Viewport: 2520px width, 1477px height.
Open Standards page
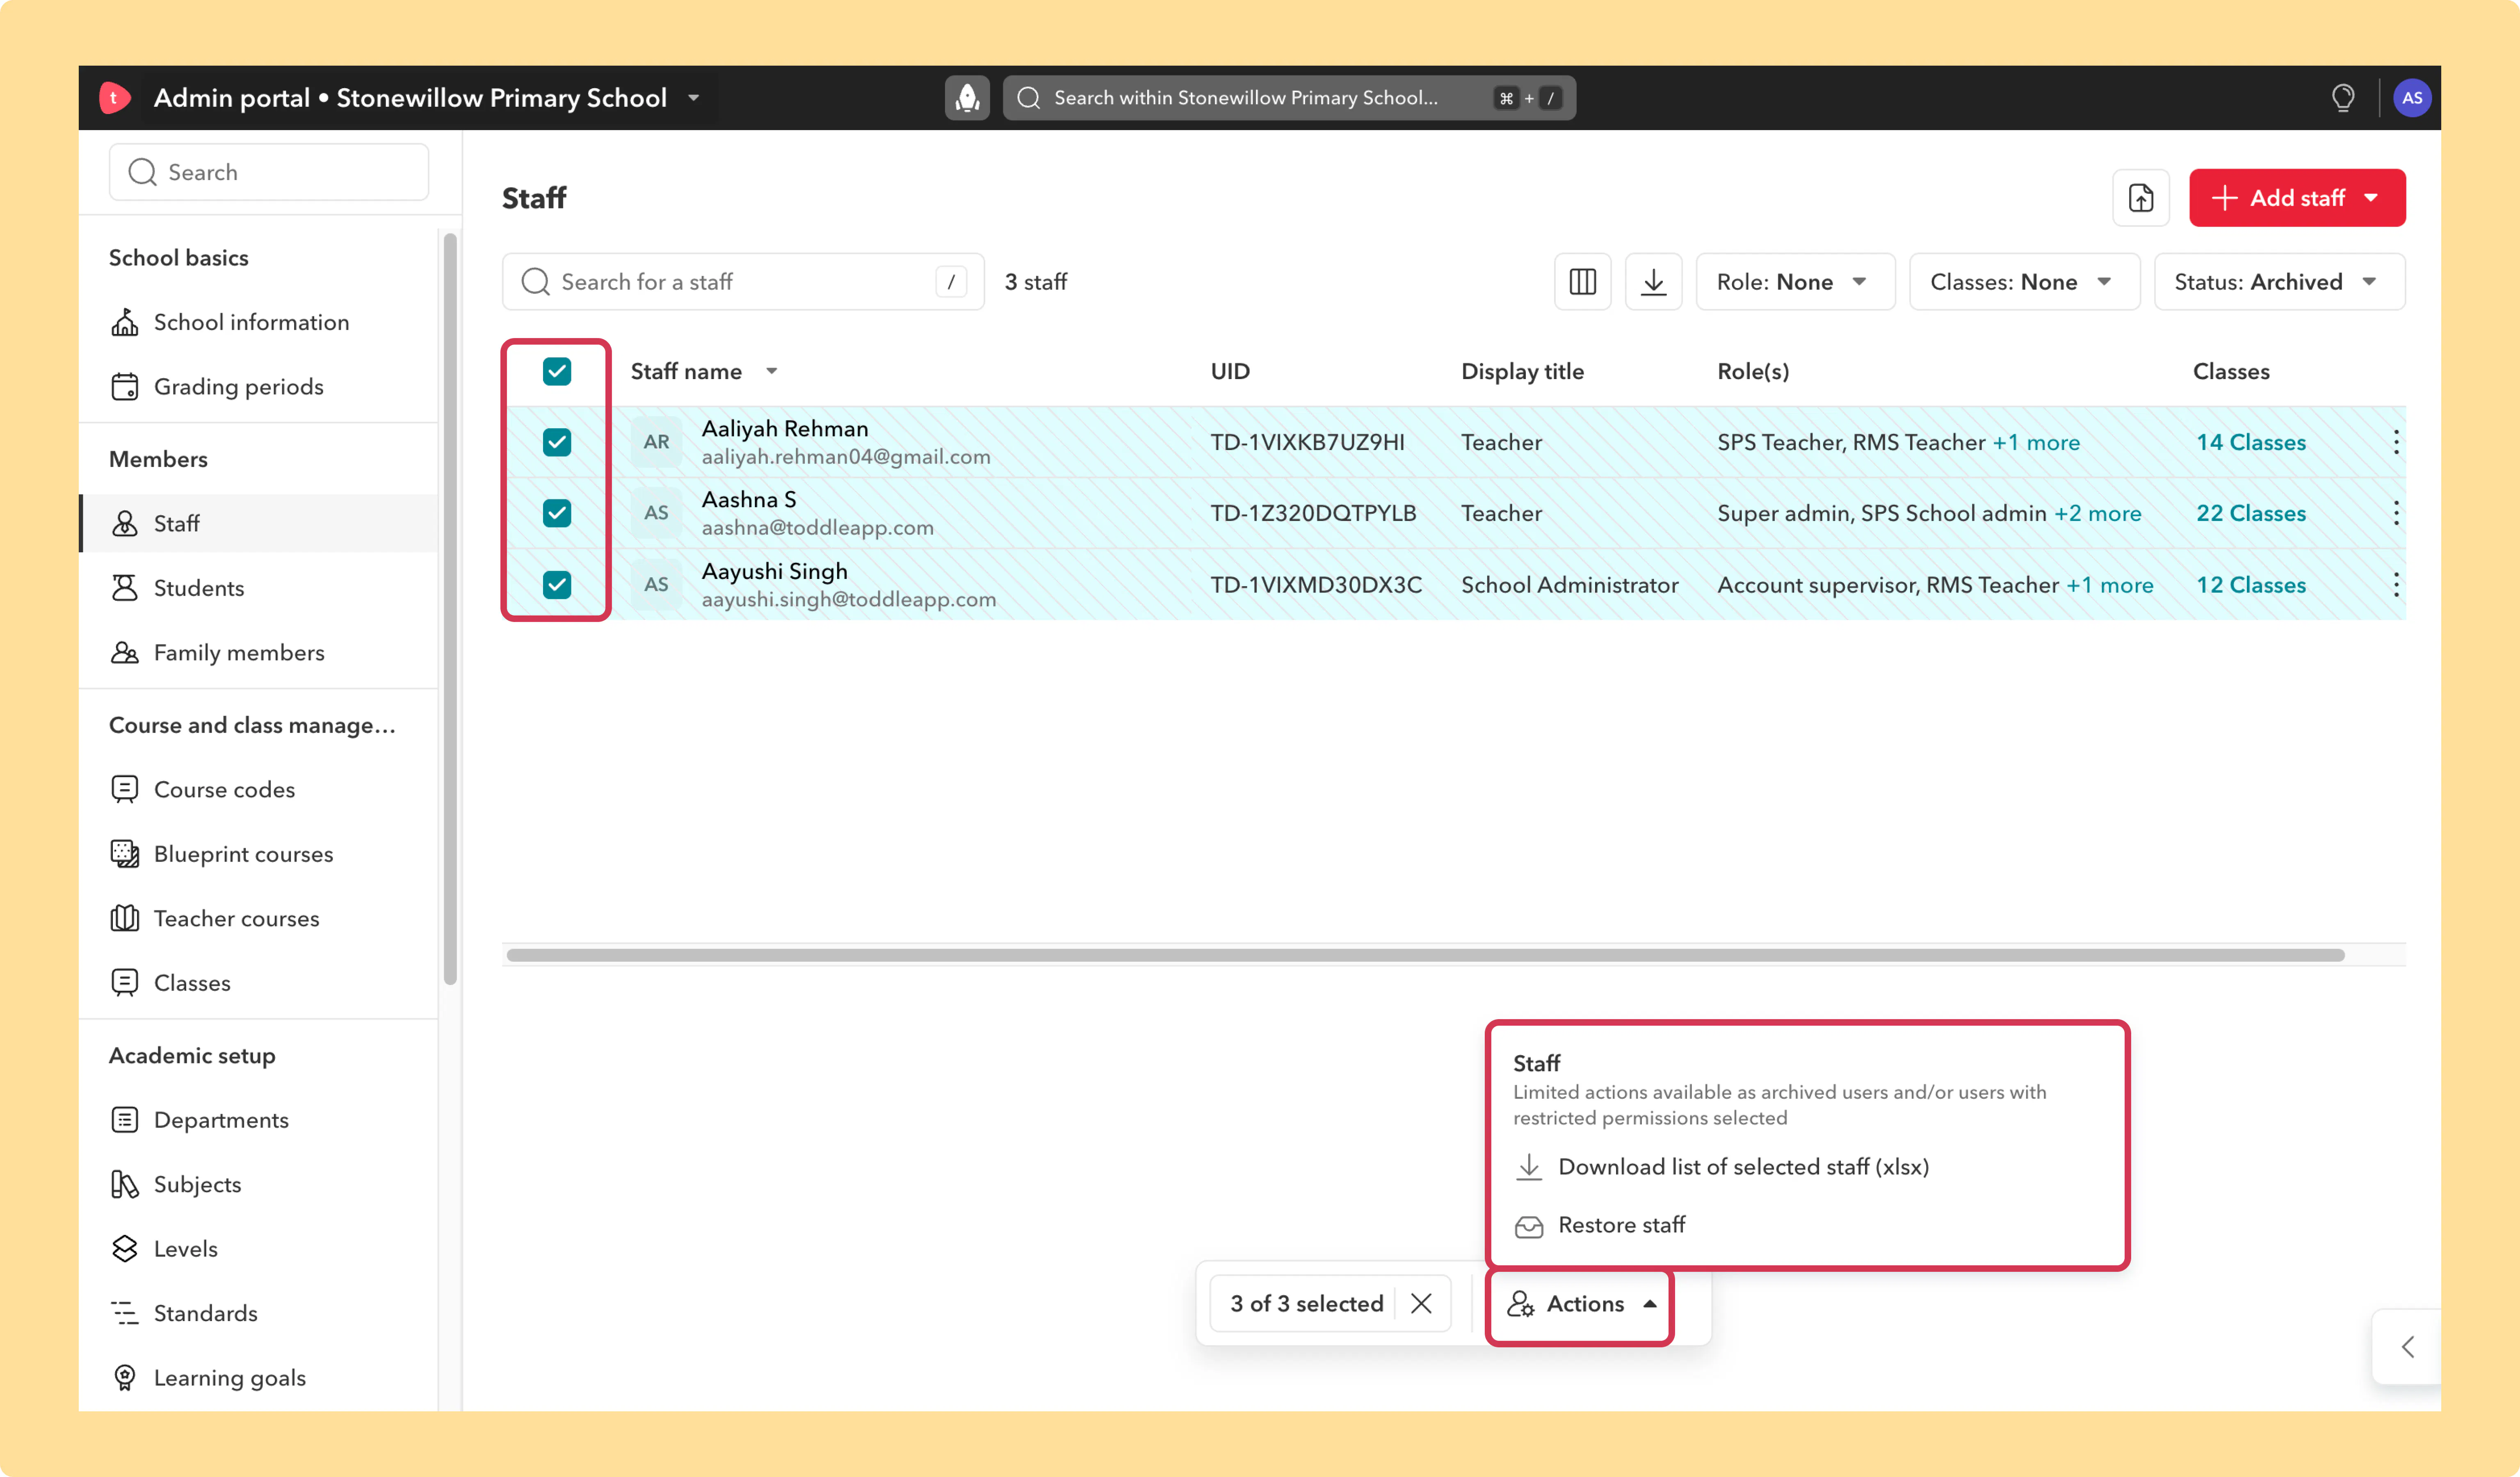[205, 1314]
